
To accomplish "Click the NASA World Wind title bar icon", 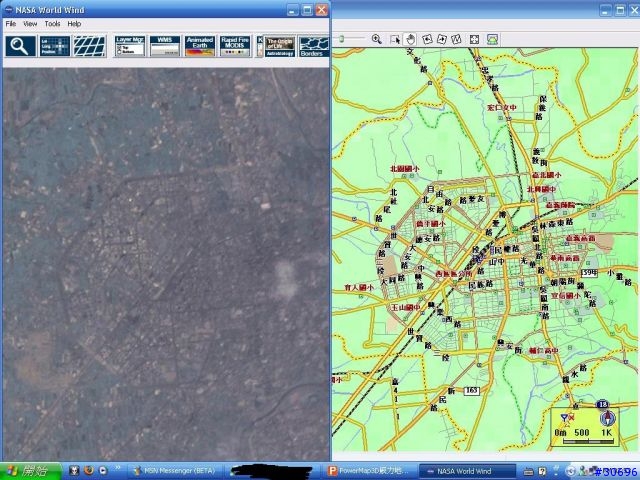I will (x=9, y=10).
